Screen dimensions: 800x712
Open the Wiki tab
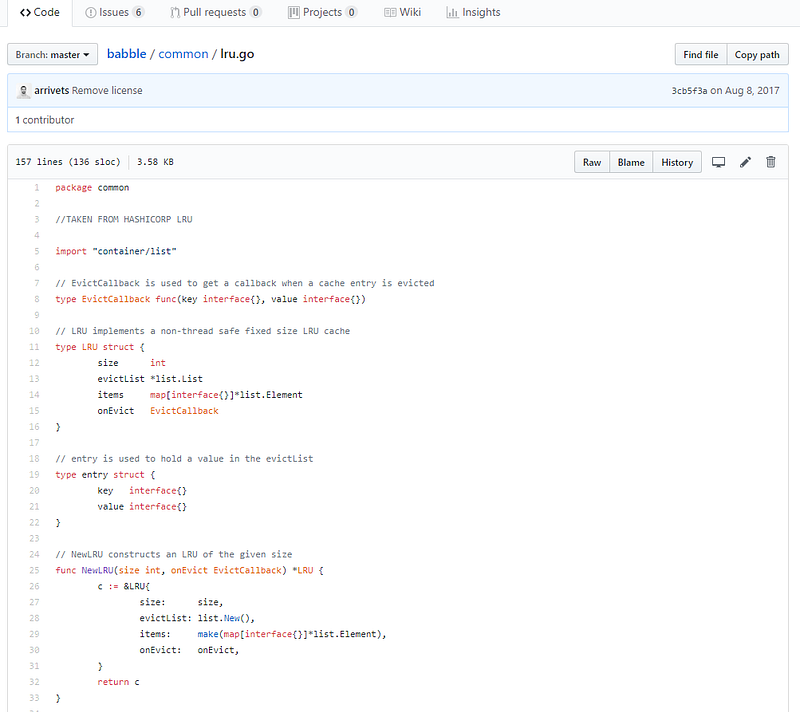(x=402, y=13)
